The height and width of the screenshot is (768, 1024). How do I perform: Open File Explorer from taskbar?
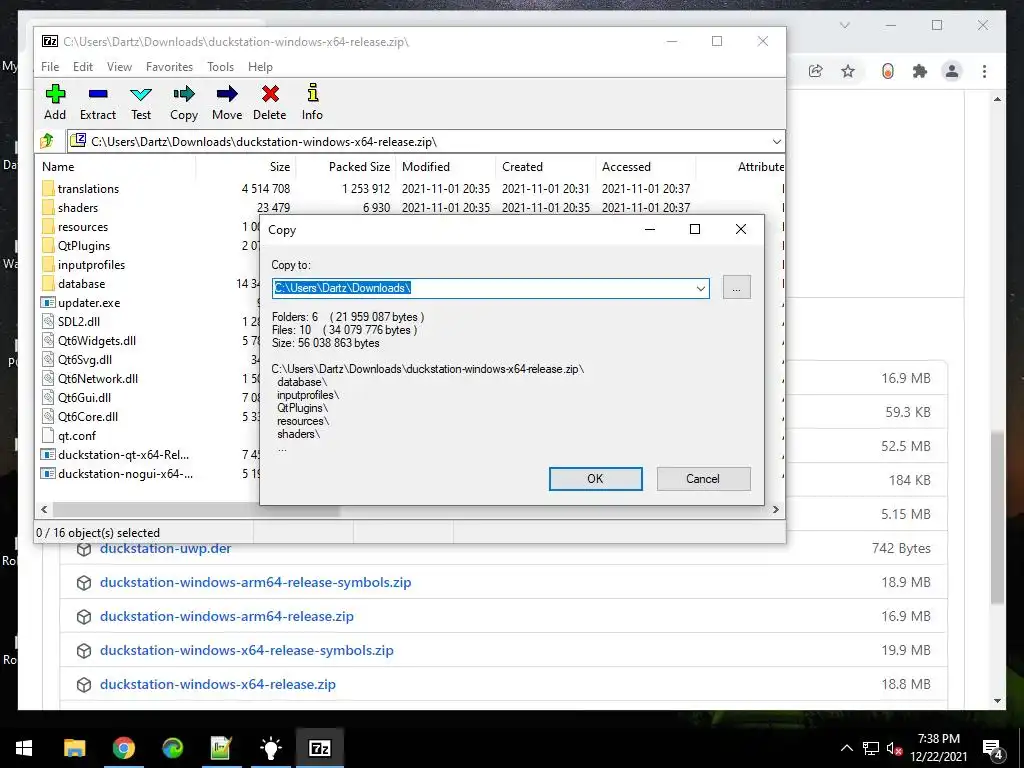[74, 748]
